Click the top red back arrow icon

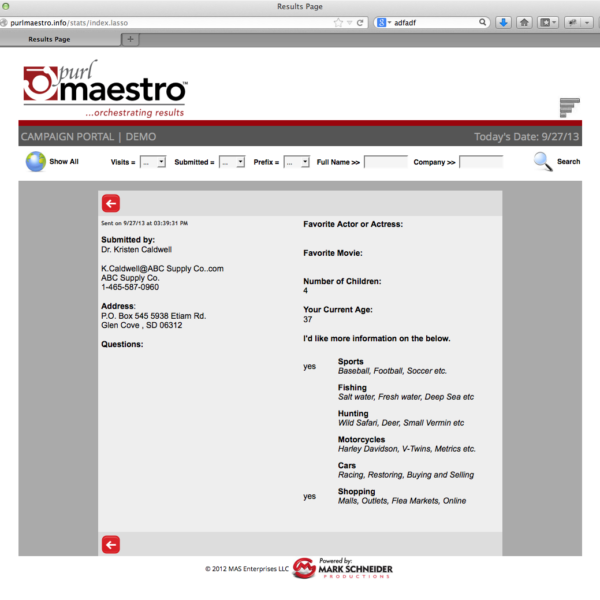(110, 202)
